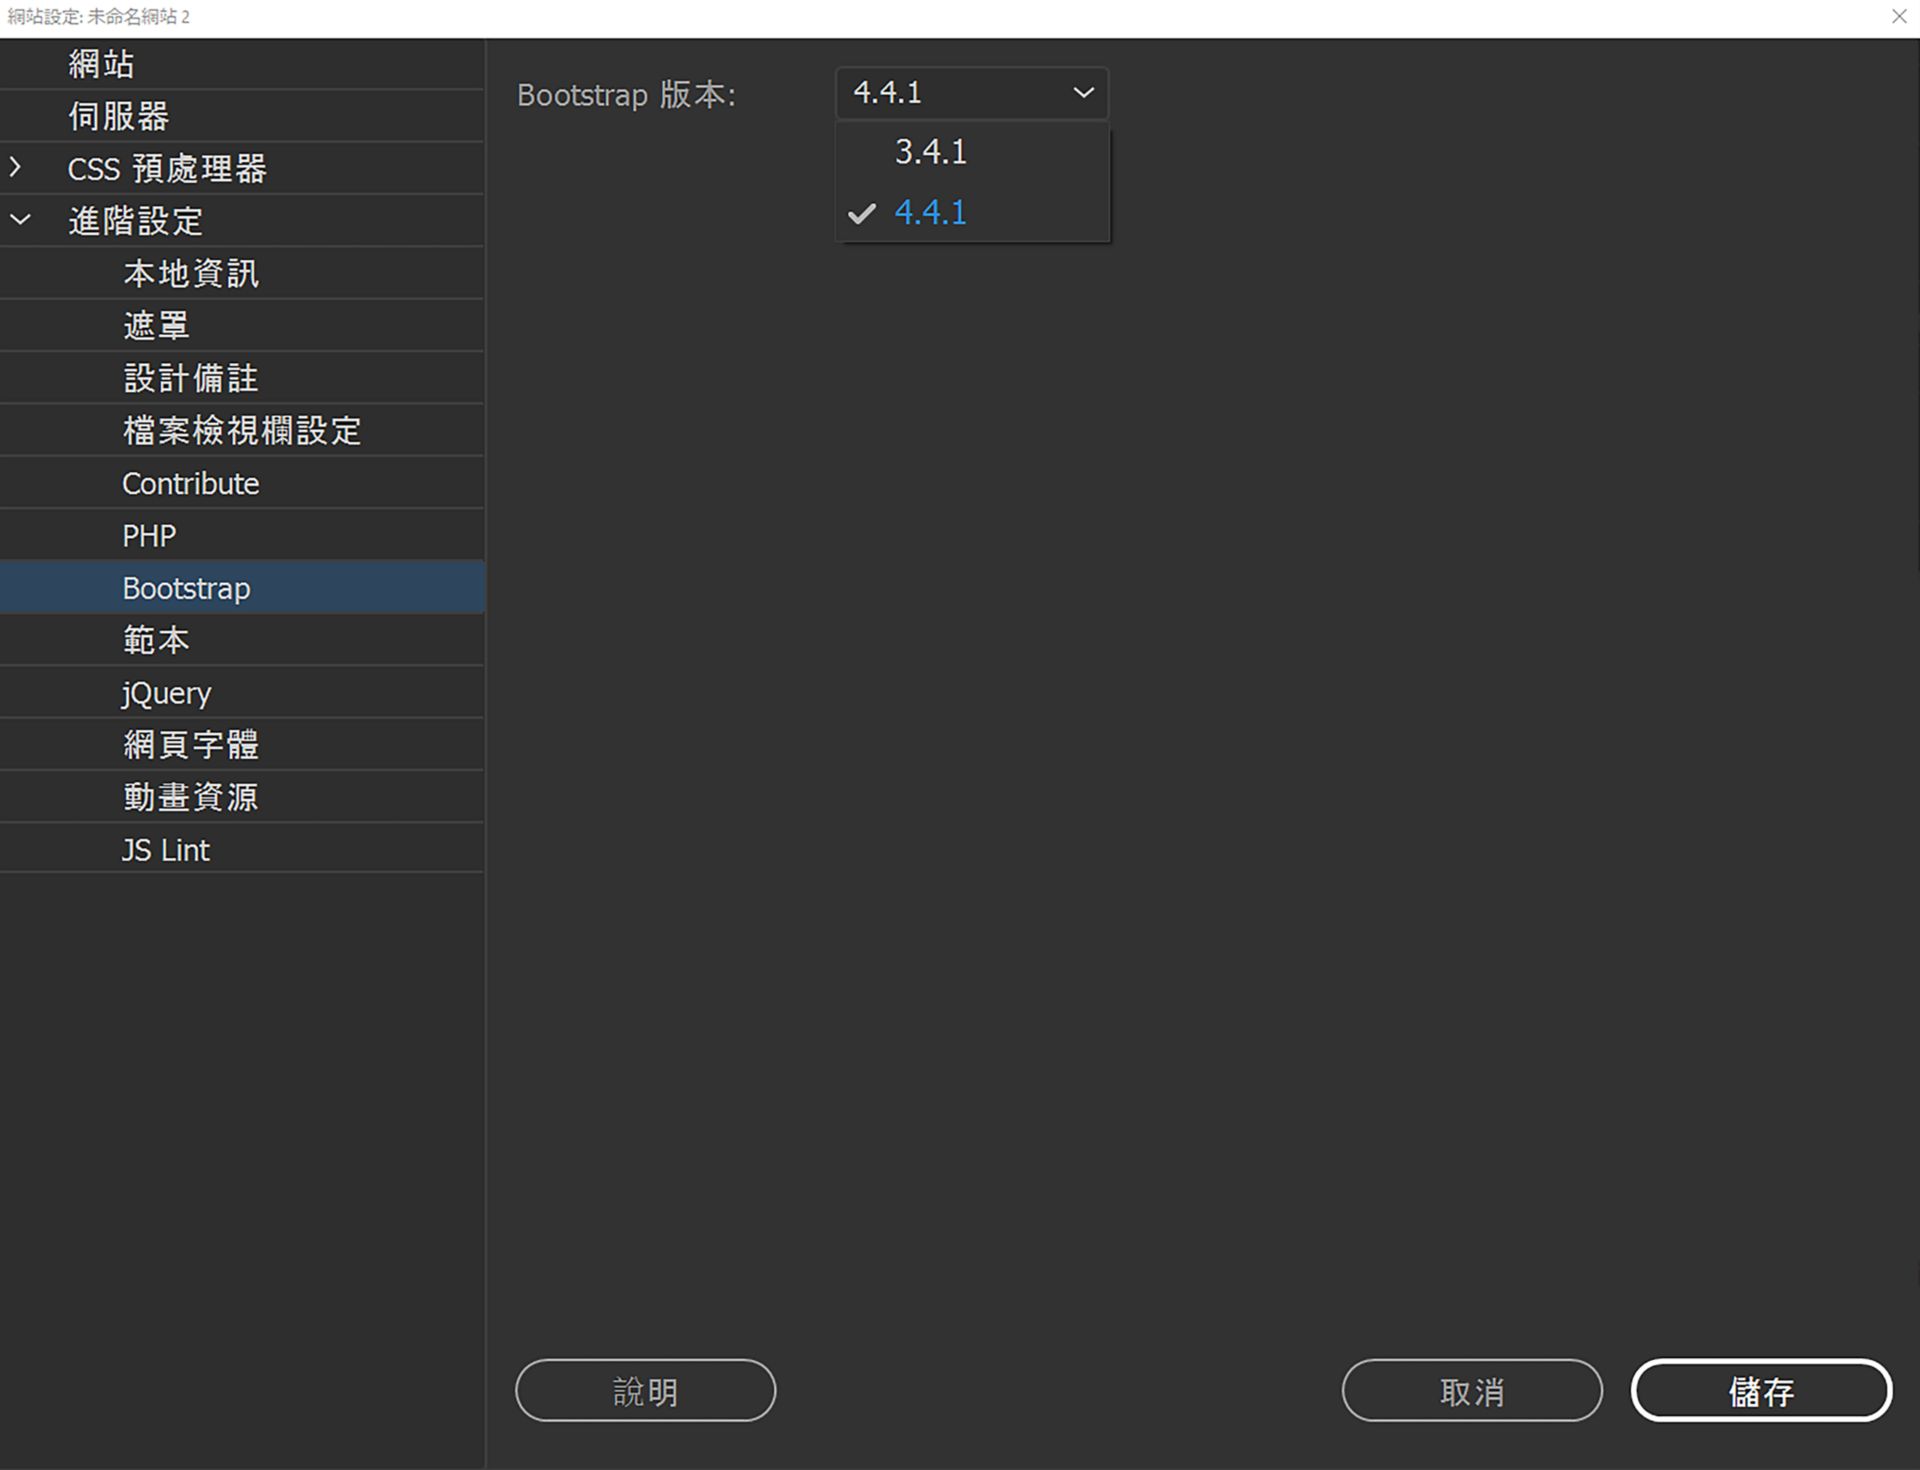Viewport: 1920px width, 1470px height.
Task: Open the PHP settings page
Action: tap(147, 535)
